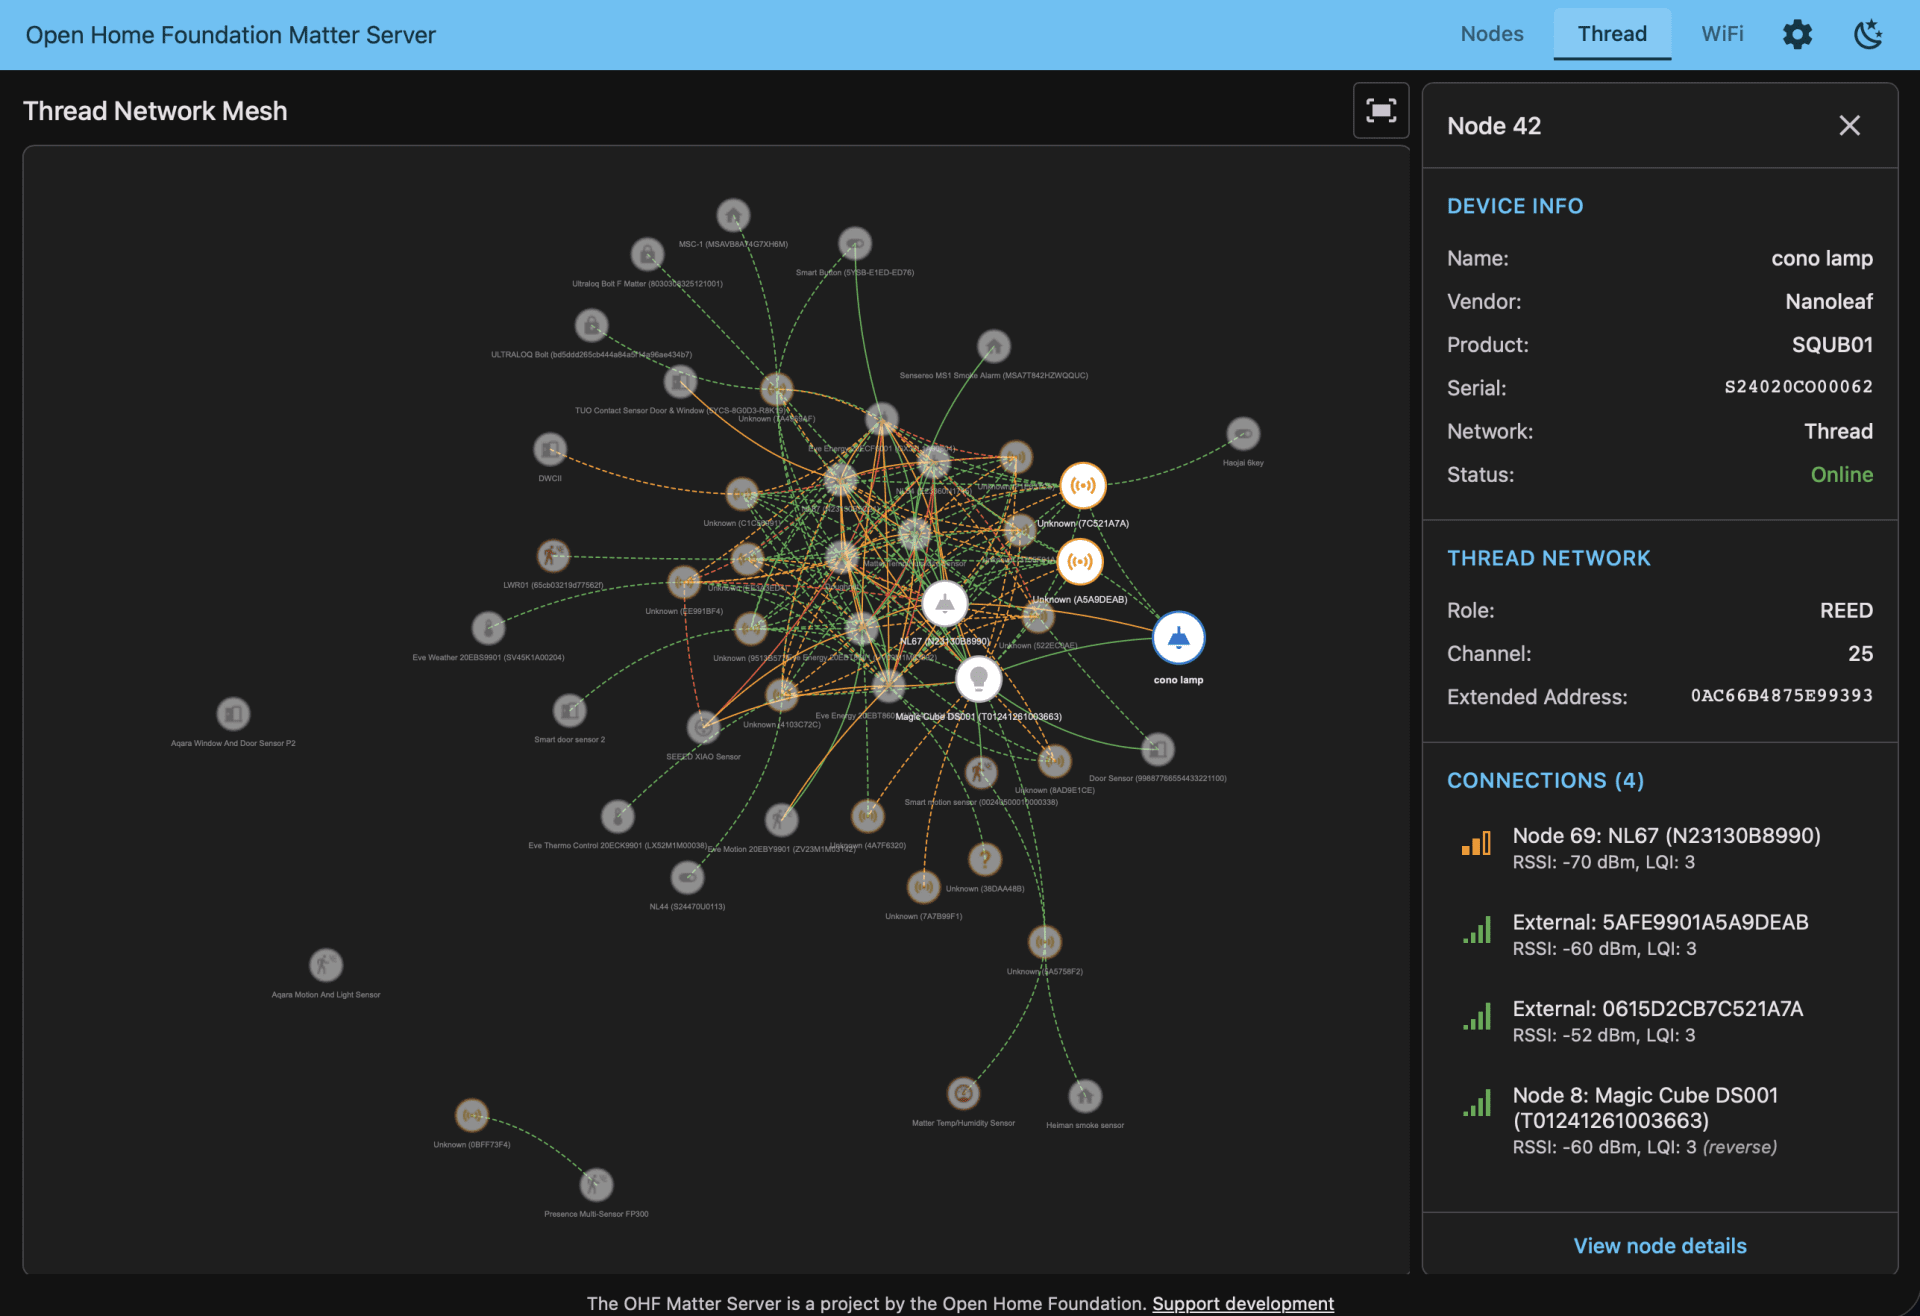Select the Haojai 6key node icon

point(1242,434)
